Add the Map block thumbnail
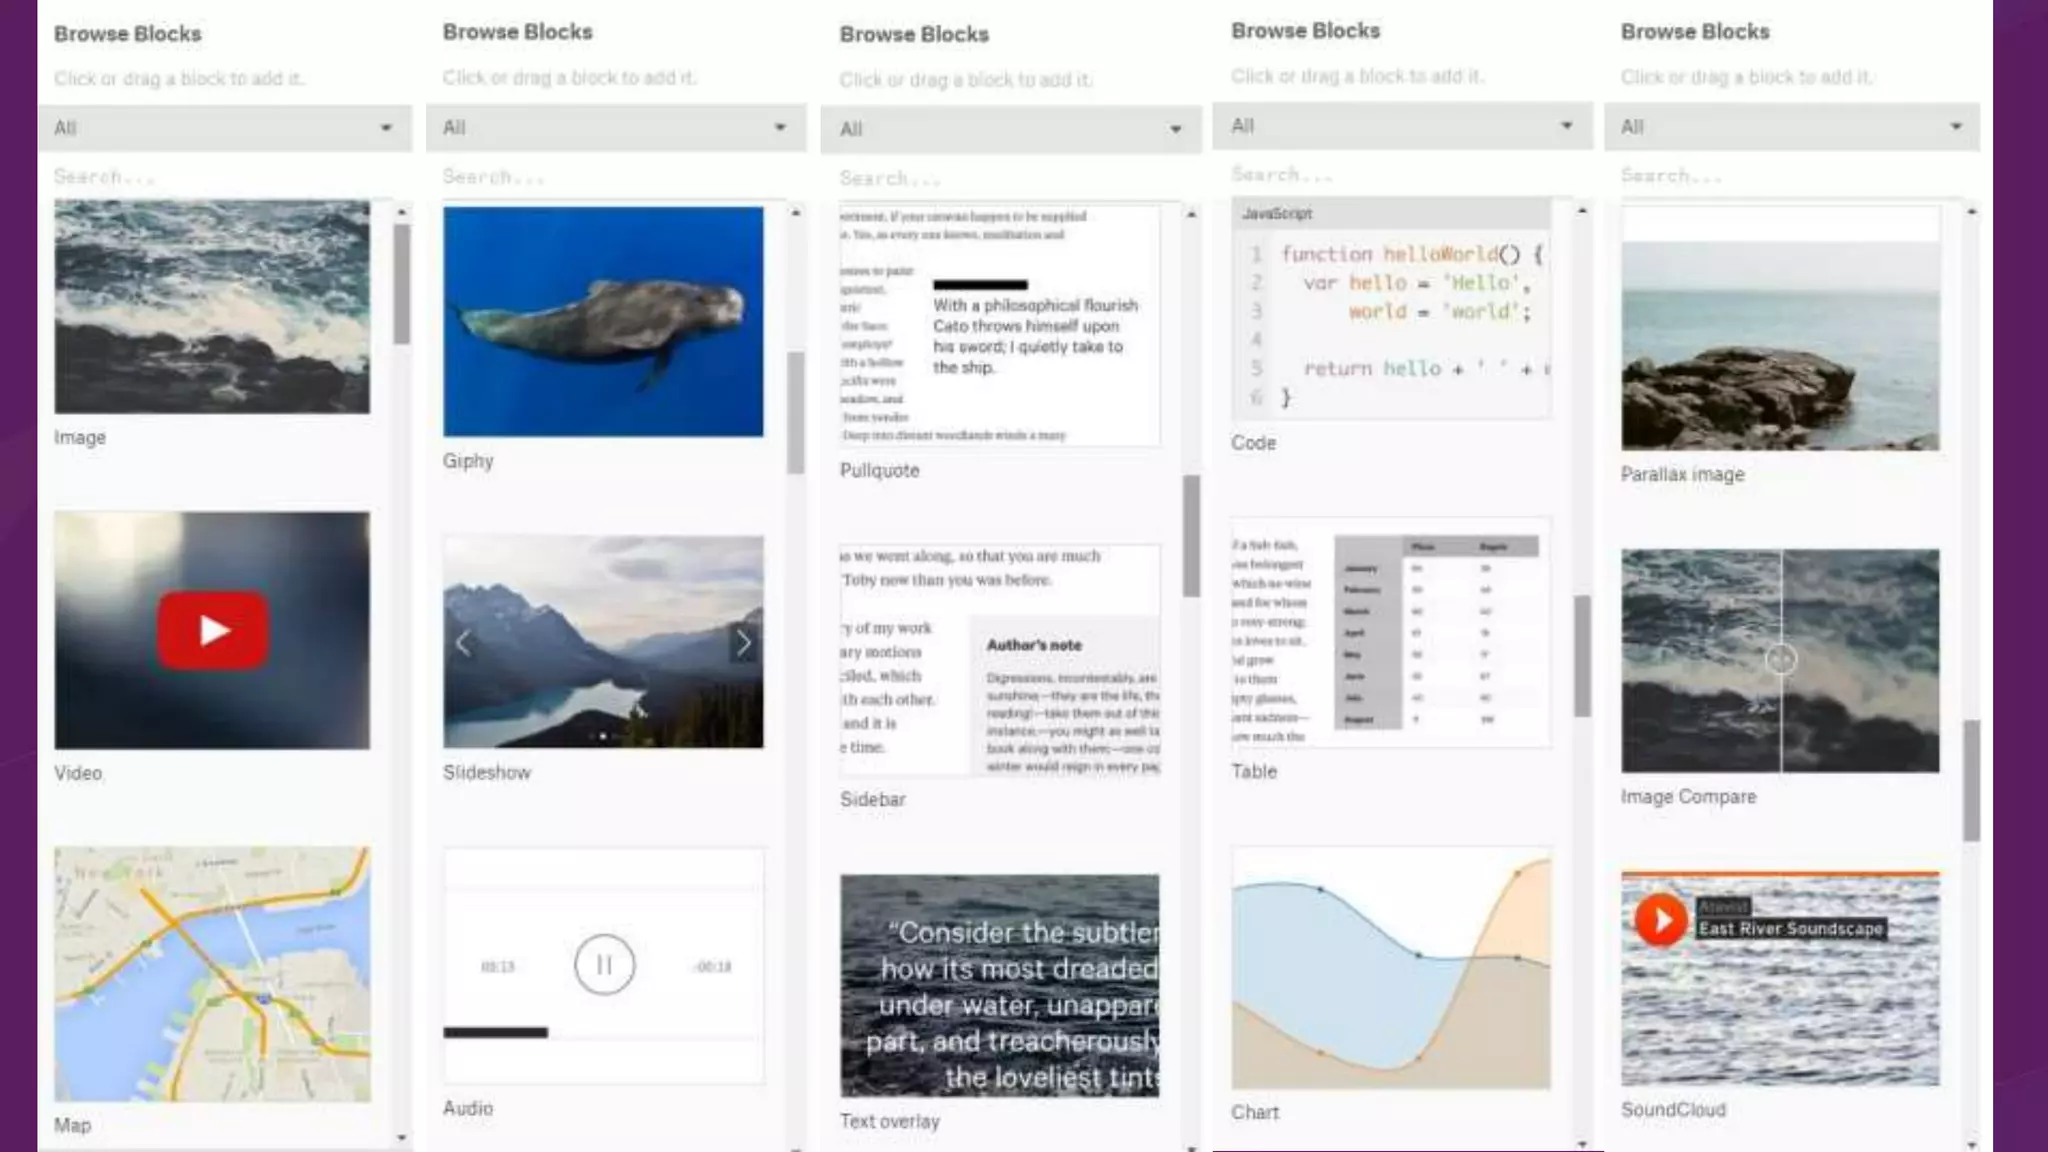The width and height of the screenshot is (2048, 1152). coord(212,974)
